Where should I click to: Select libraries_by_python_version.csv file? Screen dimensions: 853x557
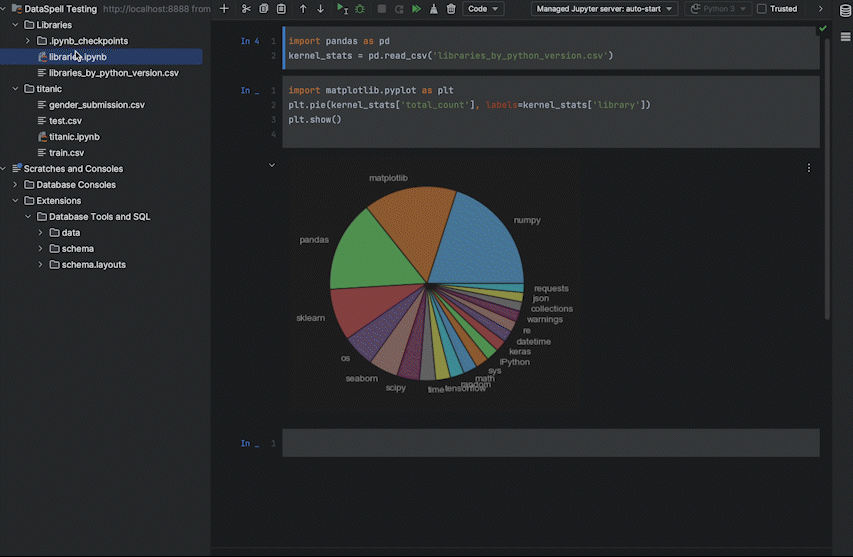click(114, 73)
